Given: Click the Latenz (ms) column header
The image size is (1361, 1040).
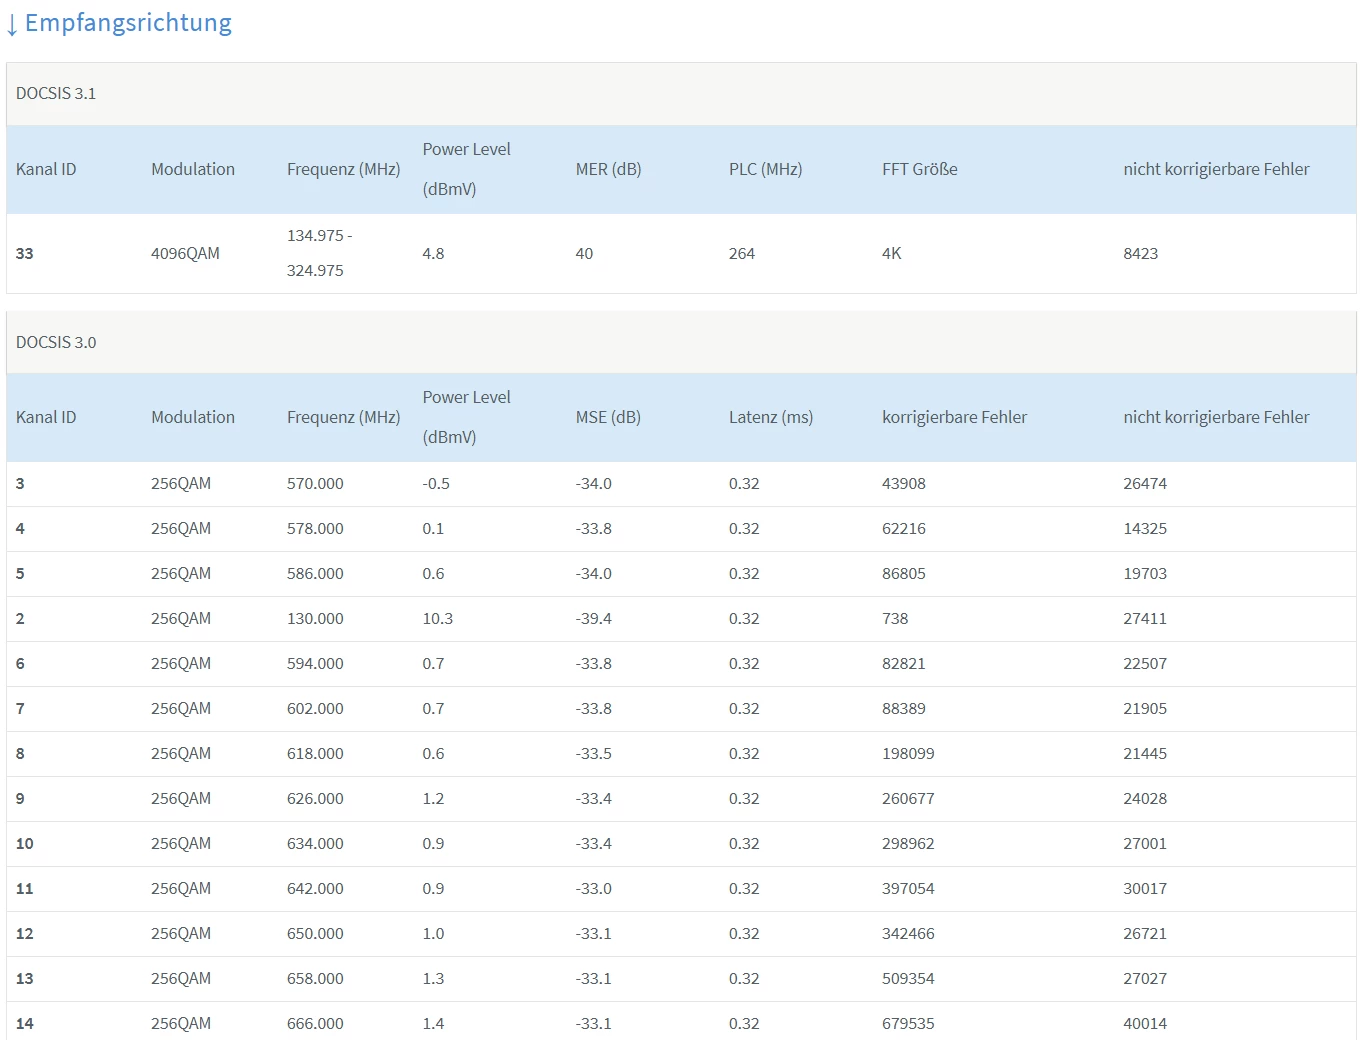Looking at the screenshot, I should pos(770,417).
